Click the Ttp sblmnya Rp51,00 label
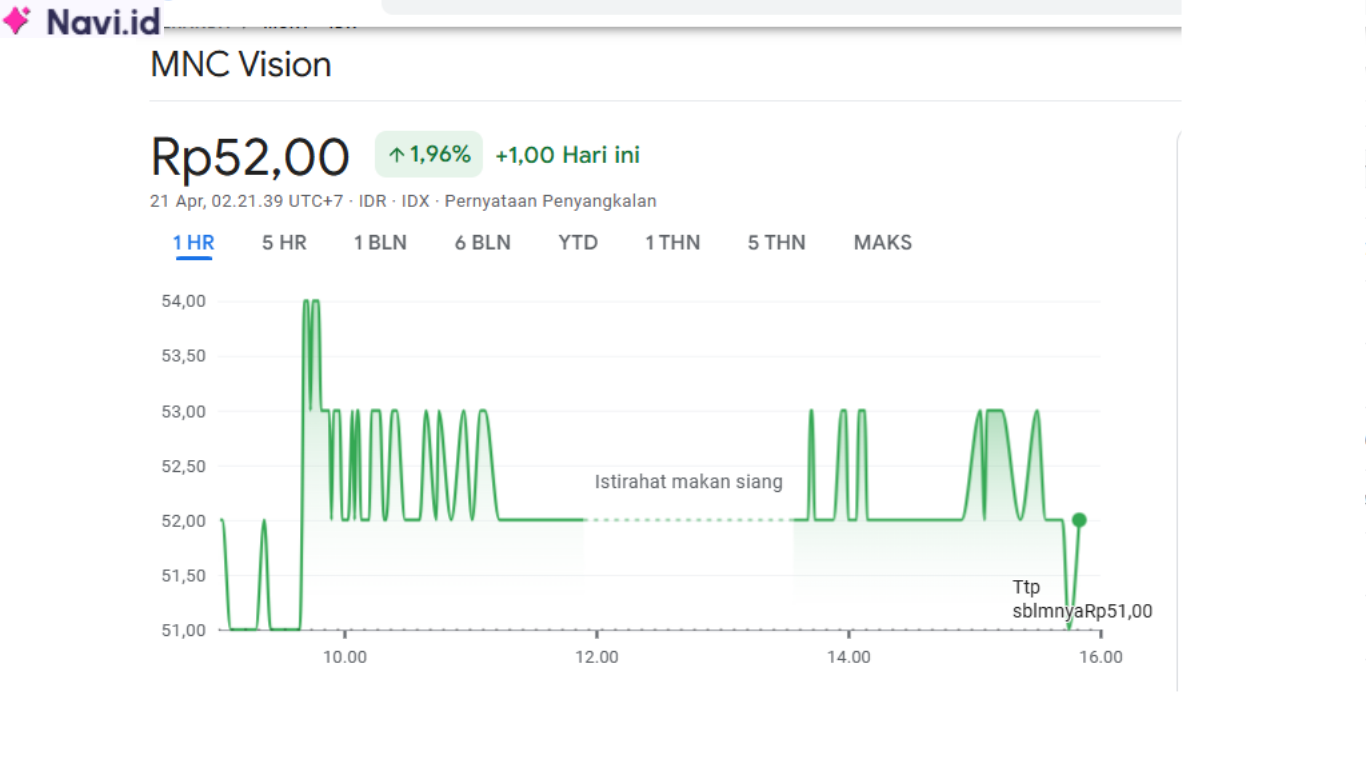The width and height of the screenshot is (1366, 768). 1082,599
